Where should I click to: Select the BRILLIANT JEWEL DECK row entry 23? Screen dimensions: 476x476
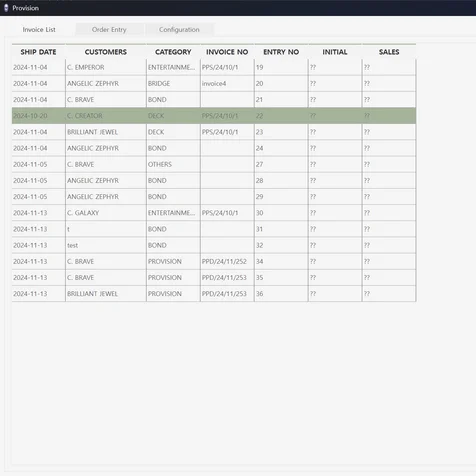pyautogui.click(x=214, y=132)
